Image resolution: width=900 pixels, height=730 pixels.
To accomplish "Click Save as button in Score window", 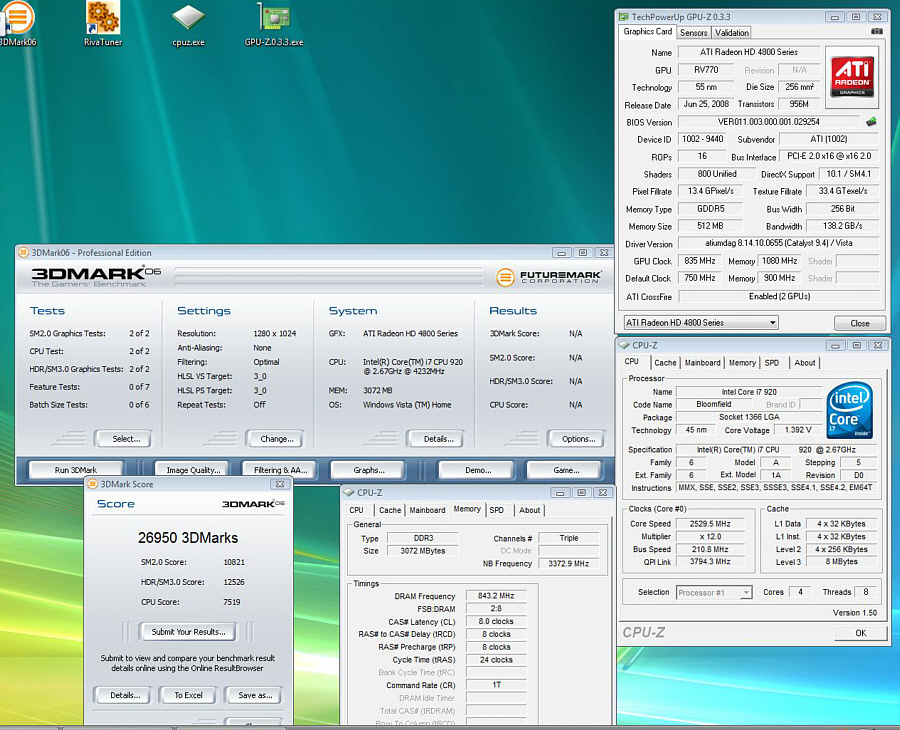I will (255, 695).
